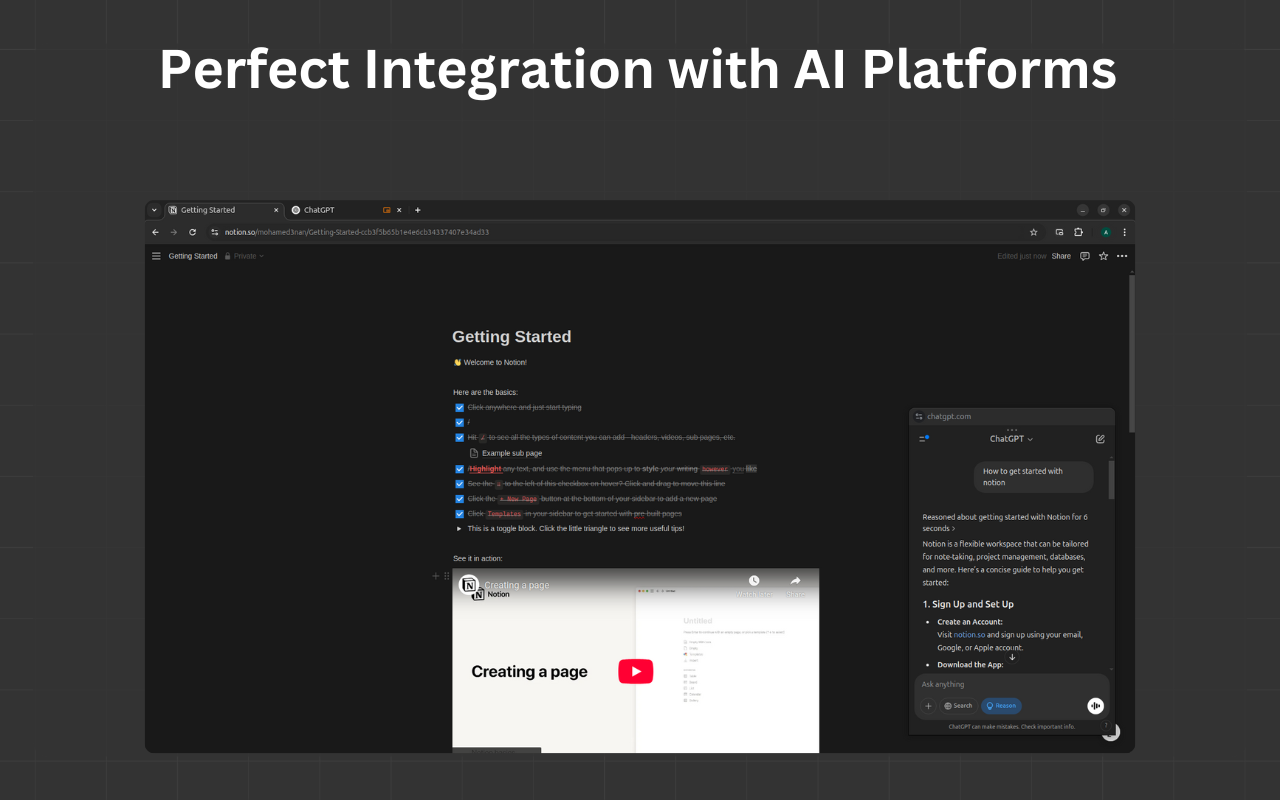Click the 'Welcome to Notion!' text
This screenshot has height=800, width=1280.
click(495, 362)
